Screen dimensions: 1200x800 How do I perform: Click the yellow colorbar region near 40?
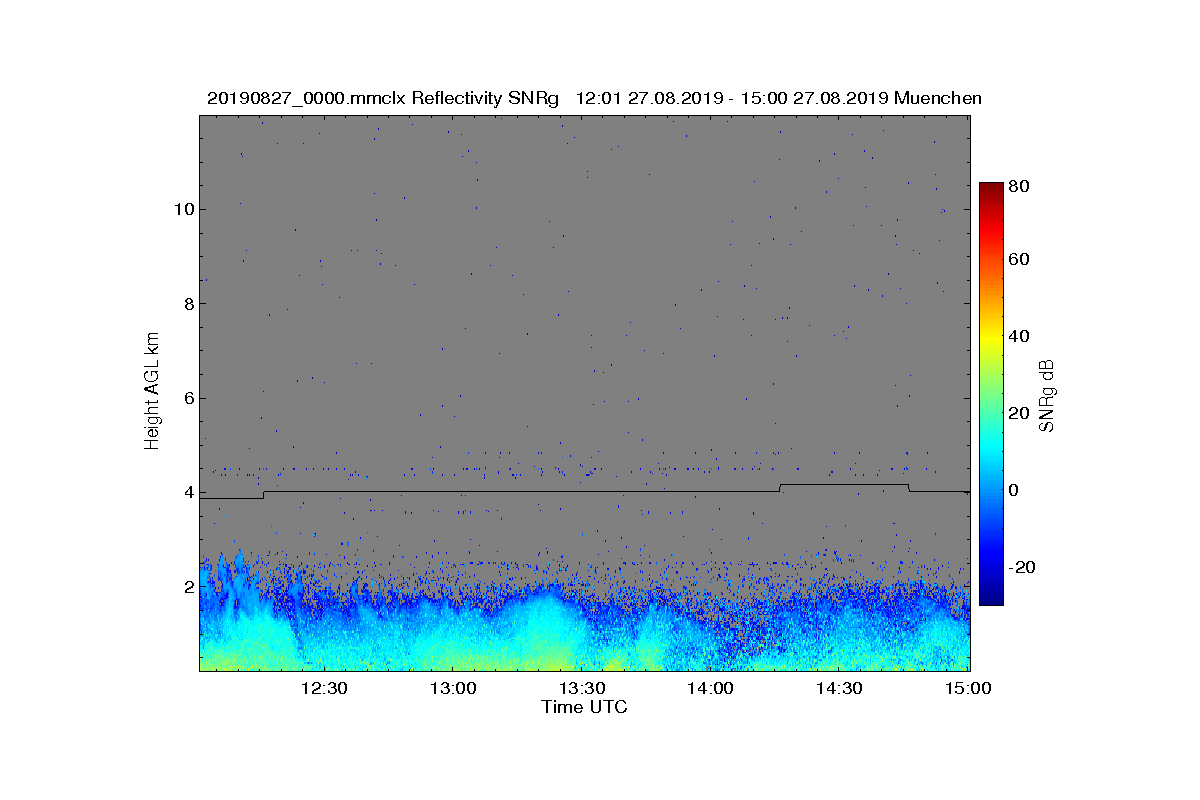(x=991, y=336)
